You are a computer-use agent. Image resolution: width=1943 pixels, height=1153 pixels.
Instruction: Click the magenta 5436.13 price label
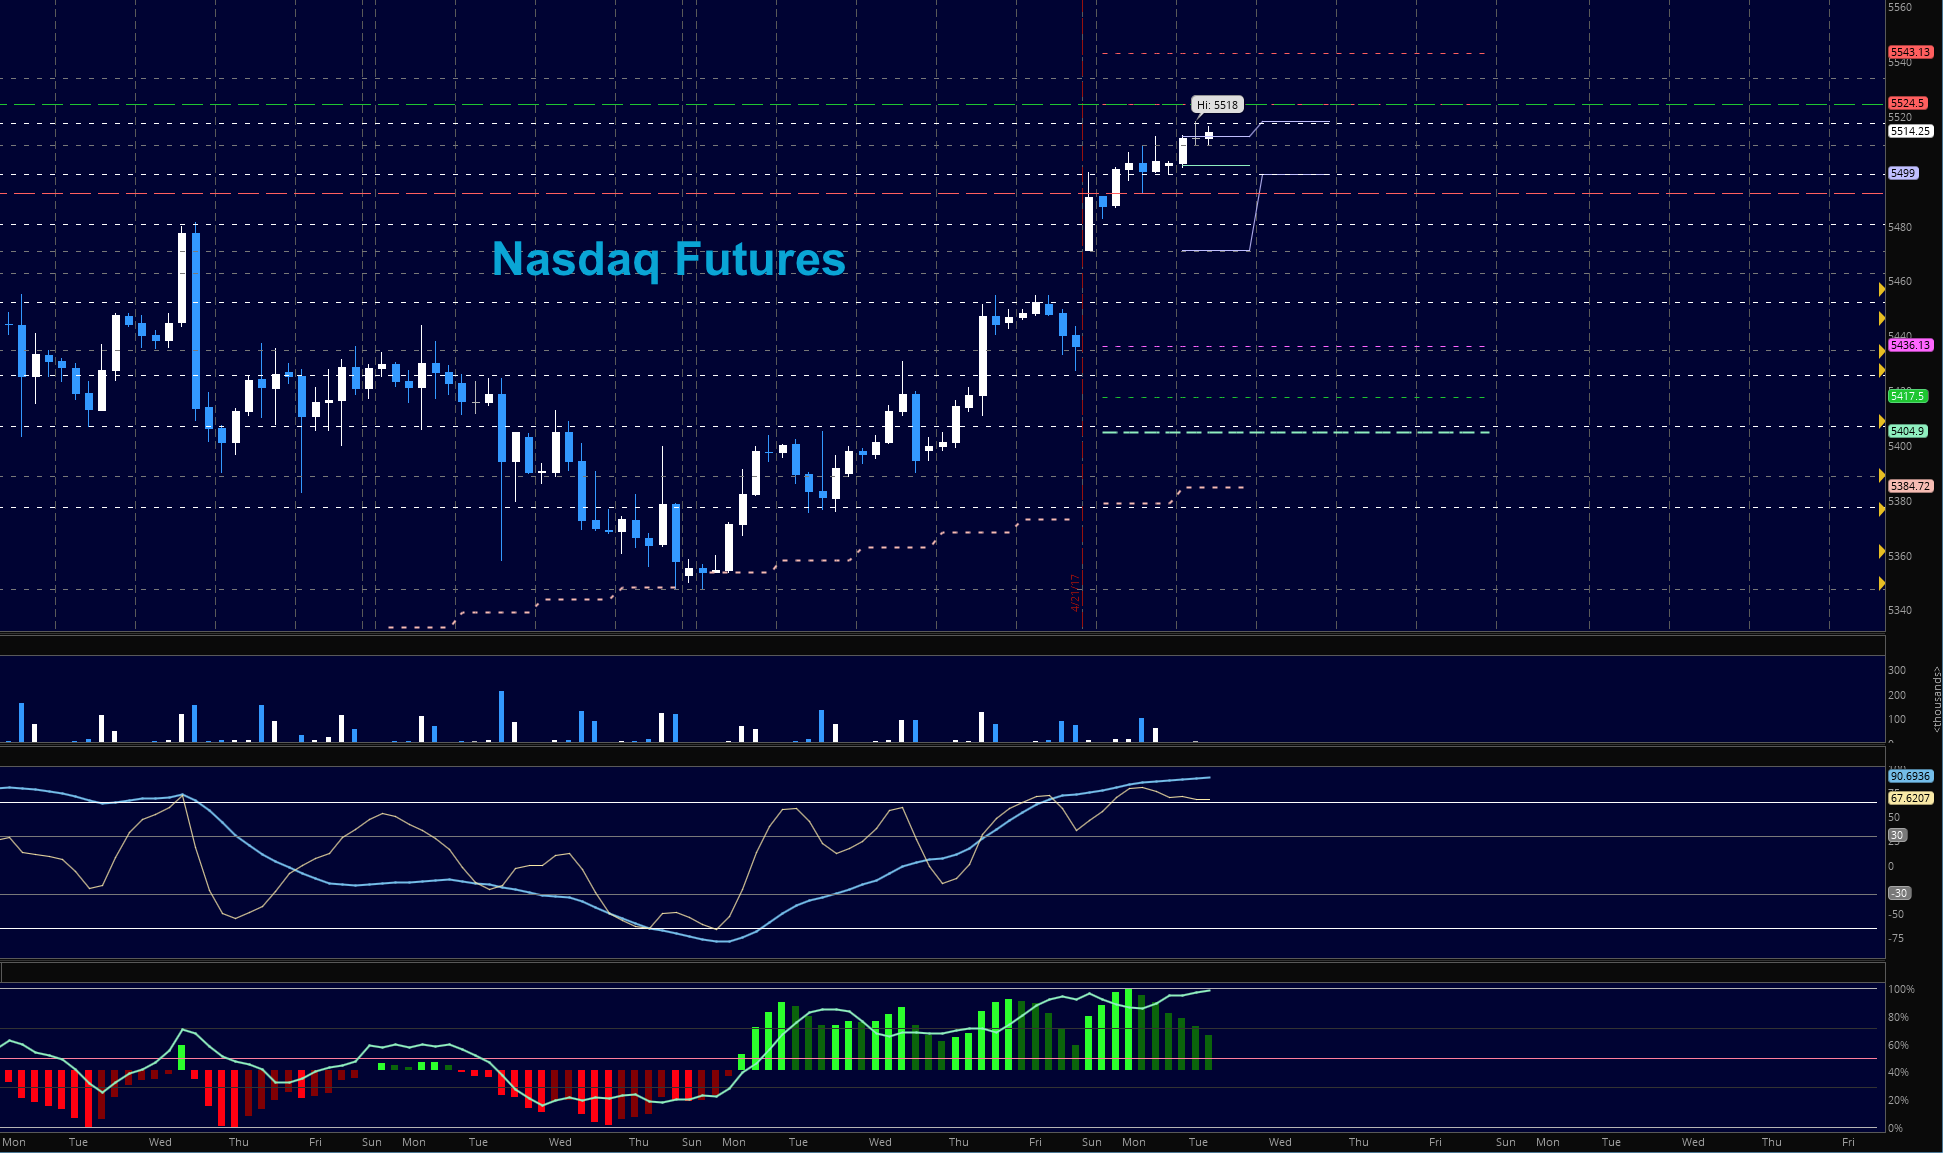(1909, 345)
